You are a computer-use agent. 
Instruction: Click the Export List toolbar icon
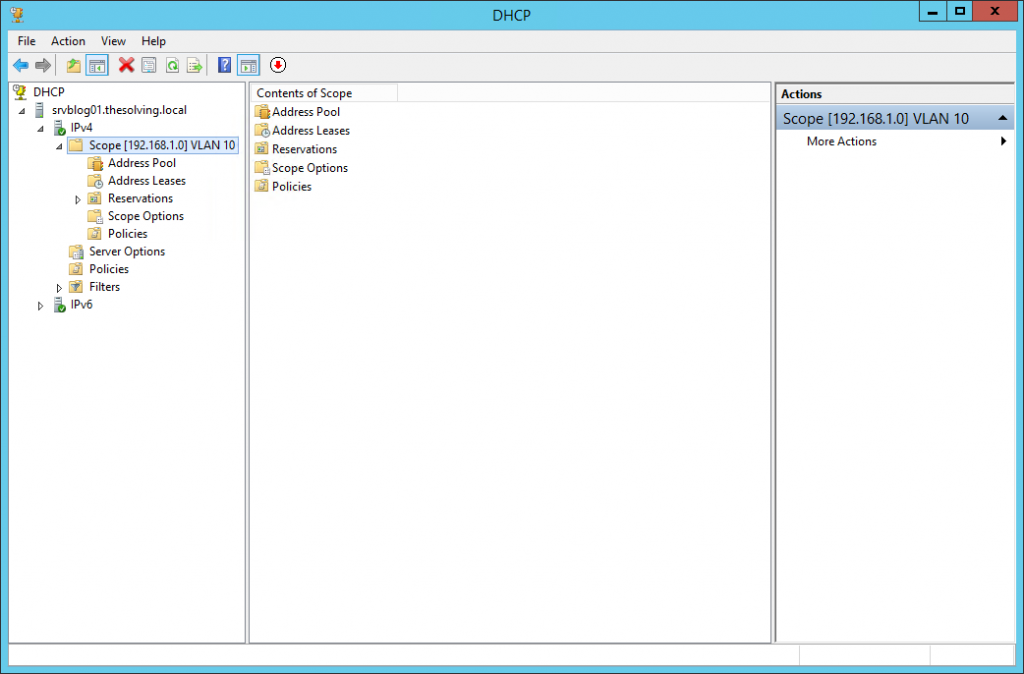(196, 65)
